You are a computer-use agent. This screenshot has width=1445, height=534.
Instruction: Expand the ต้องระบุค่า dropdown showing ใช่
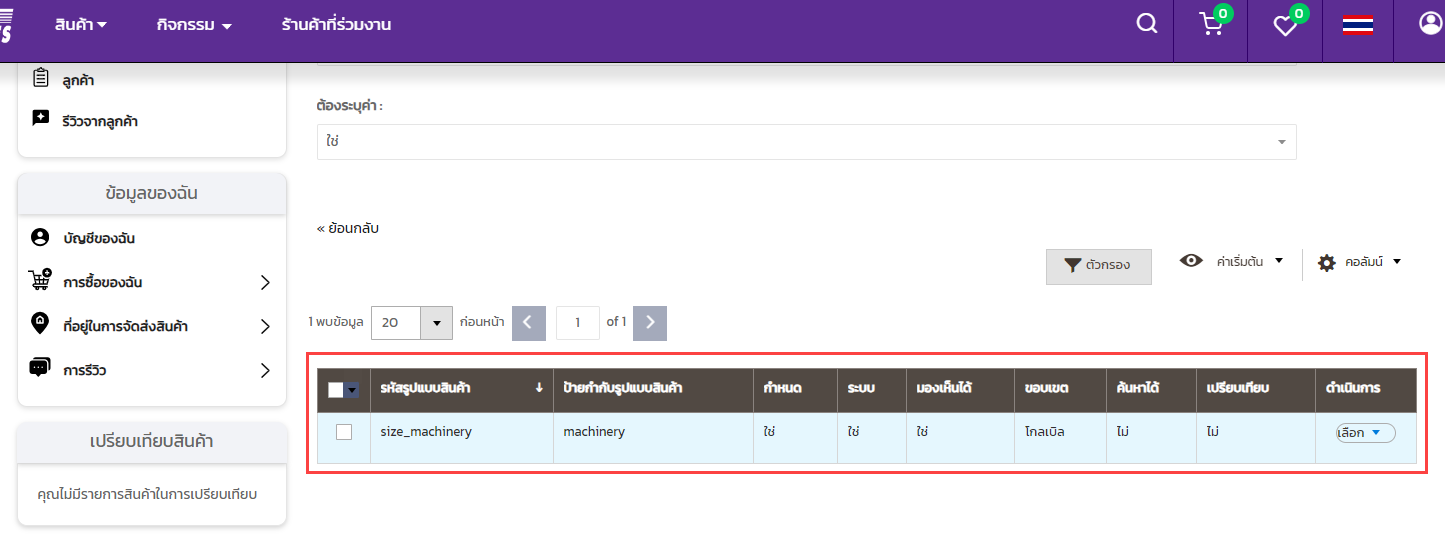pos(806,142)
